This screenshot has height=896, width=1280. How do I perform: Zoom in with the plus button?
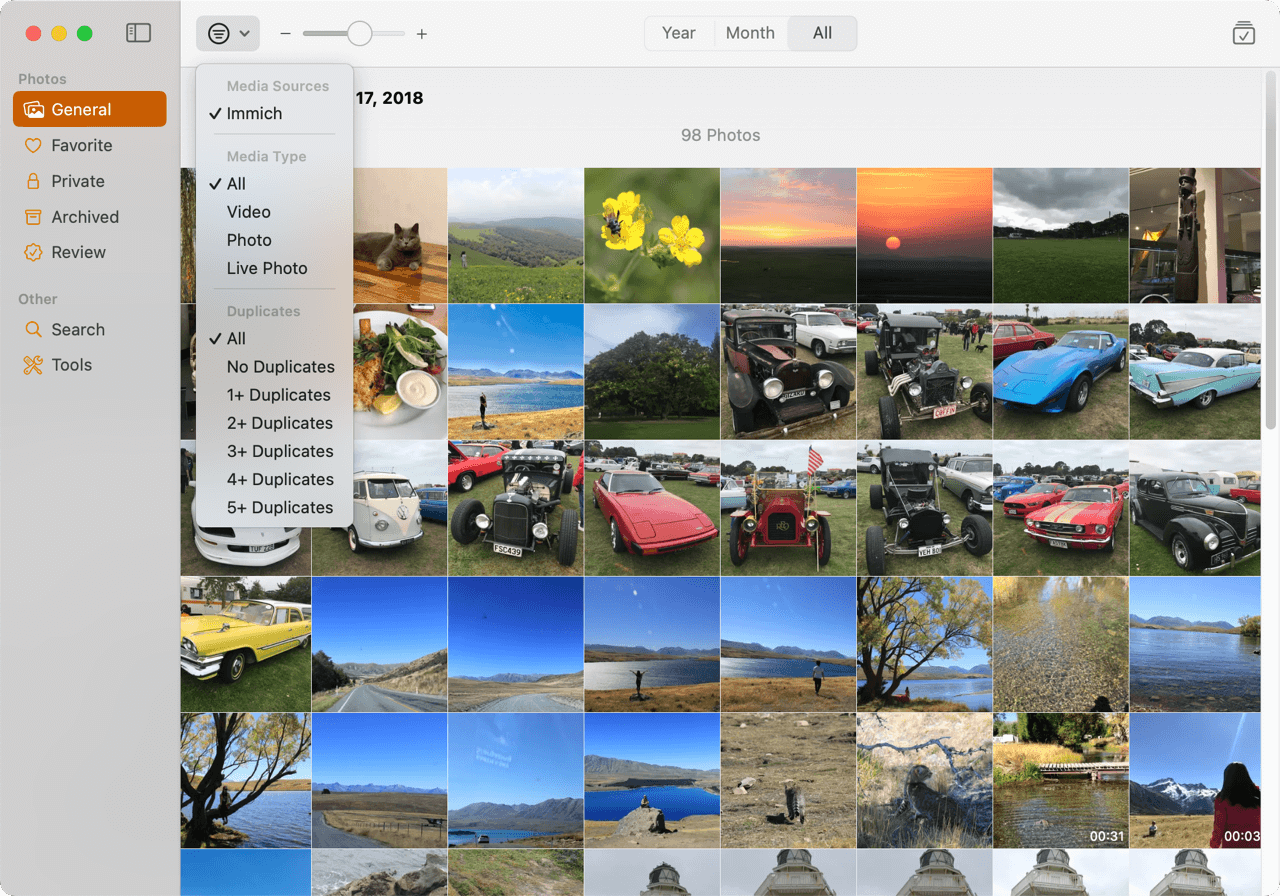pos(421,33)
